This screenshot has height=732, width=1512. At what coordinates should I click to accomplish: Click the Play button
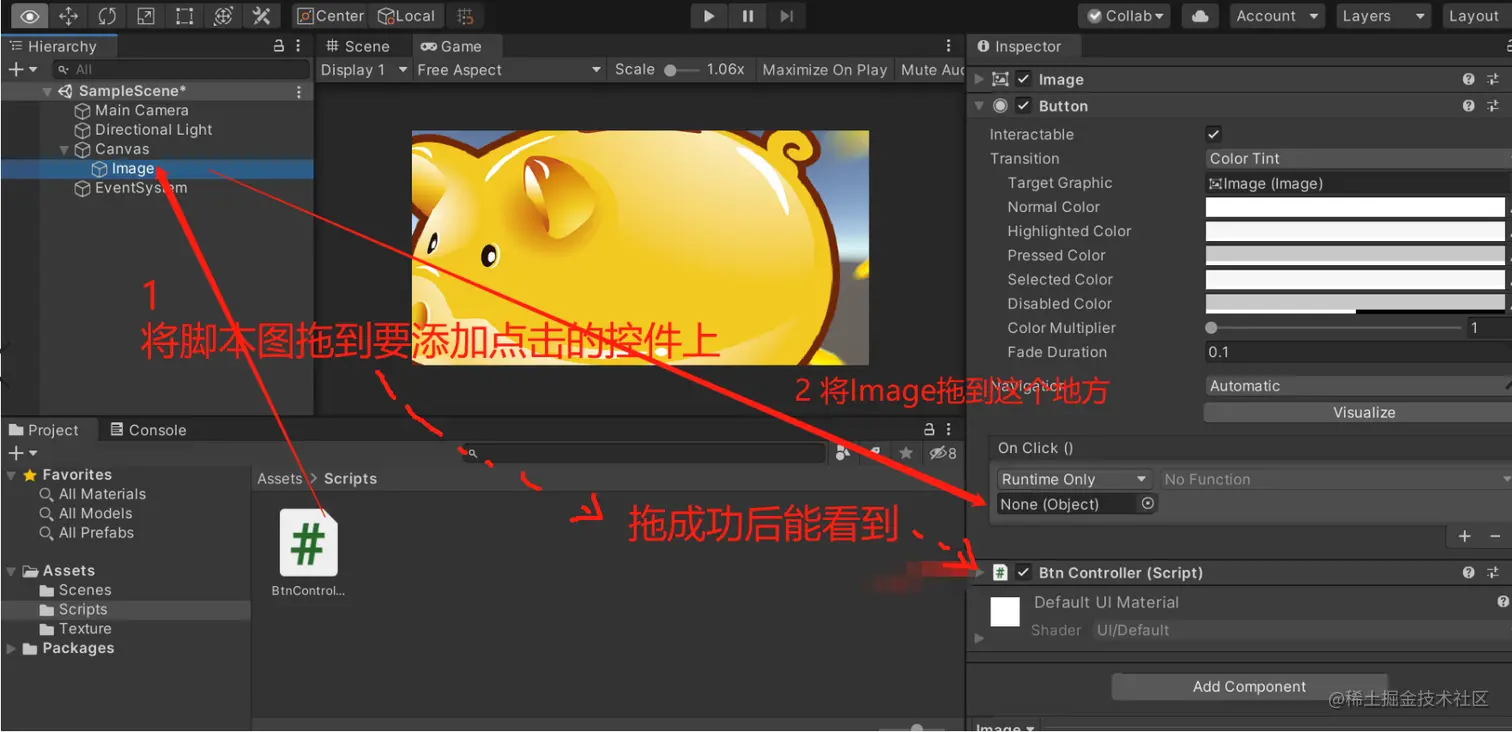click(x=709, y=16)
